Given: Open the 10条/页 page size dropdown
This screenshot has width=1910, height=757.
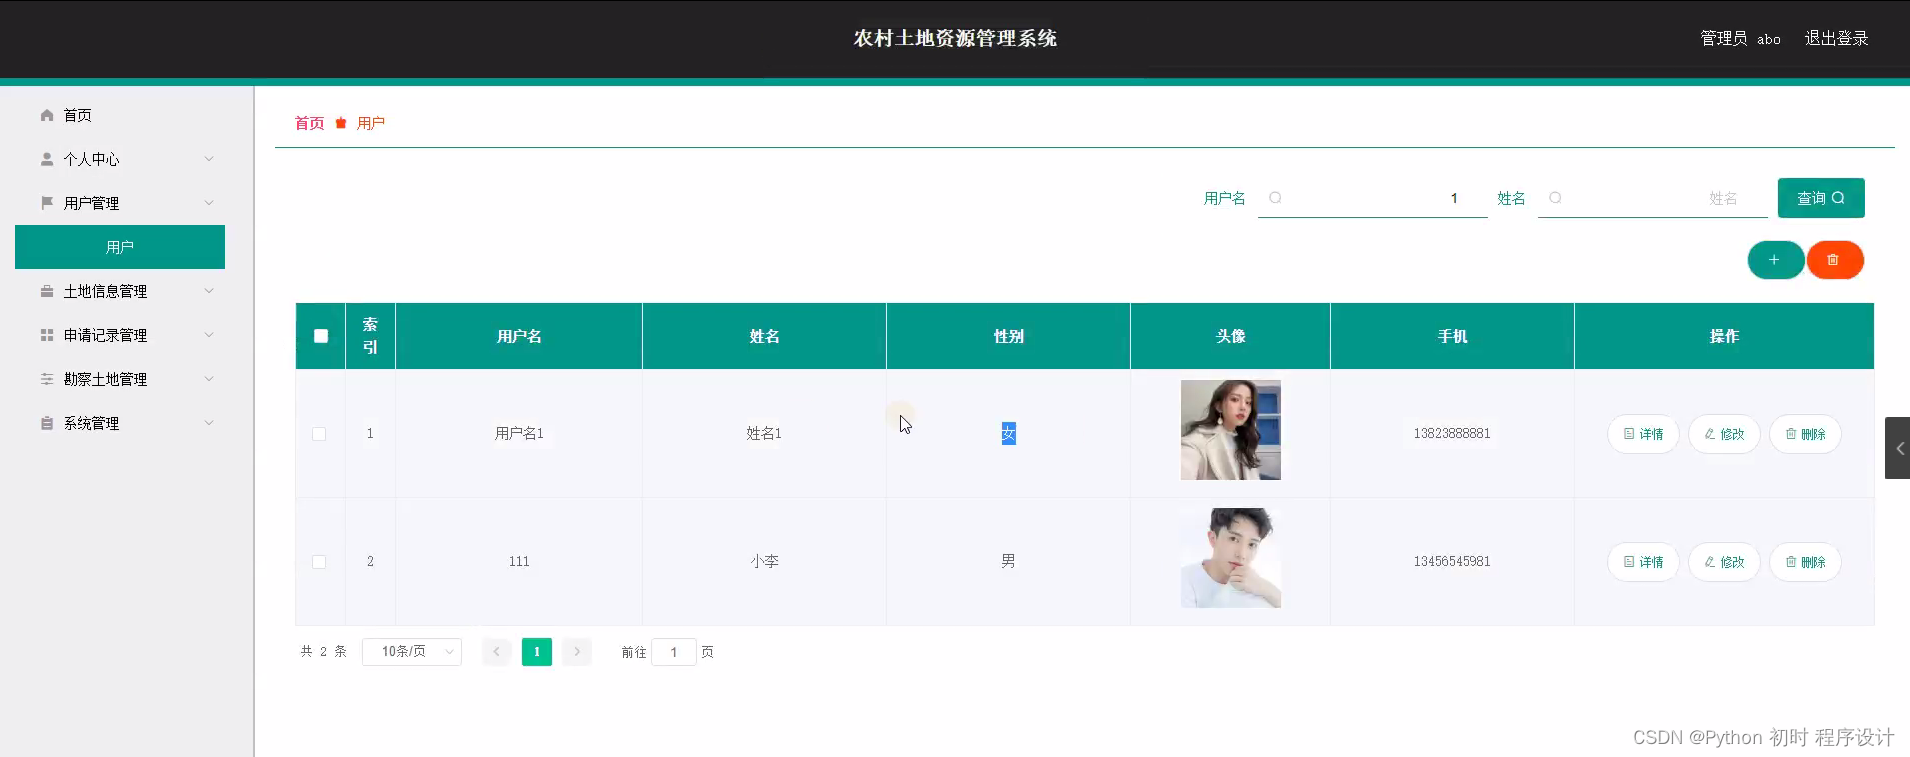Looking at the screenshot, I should click(412, 652).
